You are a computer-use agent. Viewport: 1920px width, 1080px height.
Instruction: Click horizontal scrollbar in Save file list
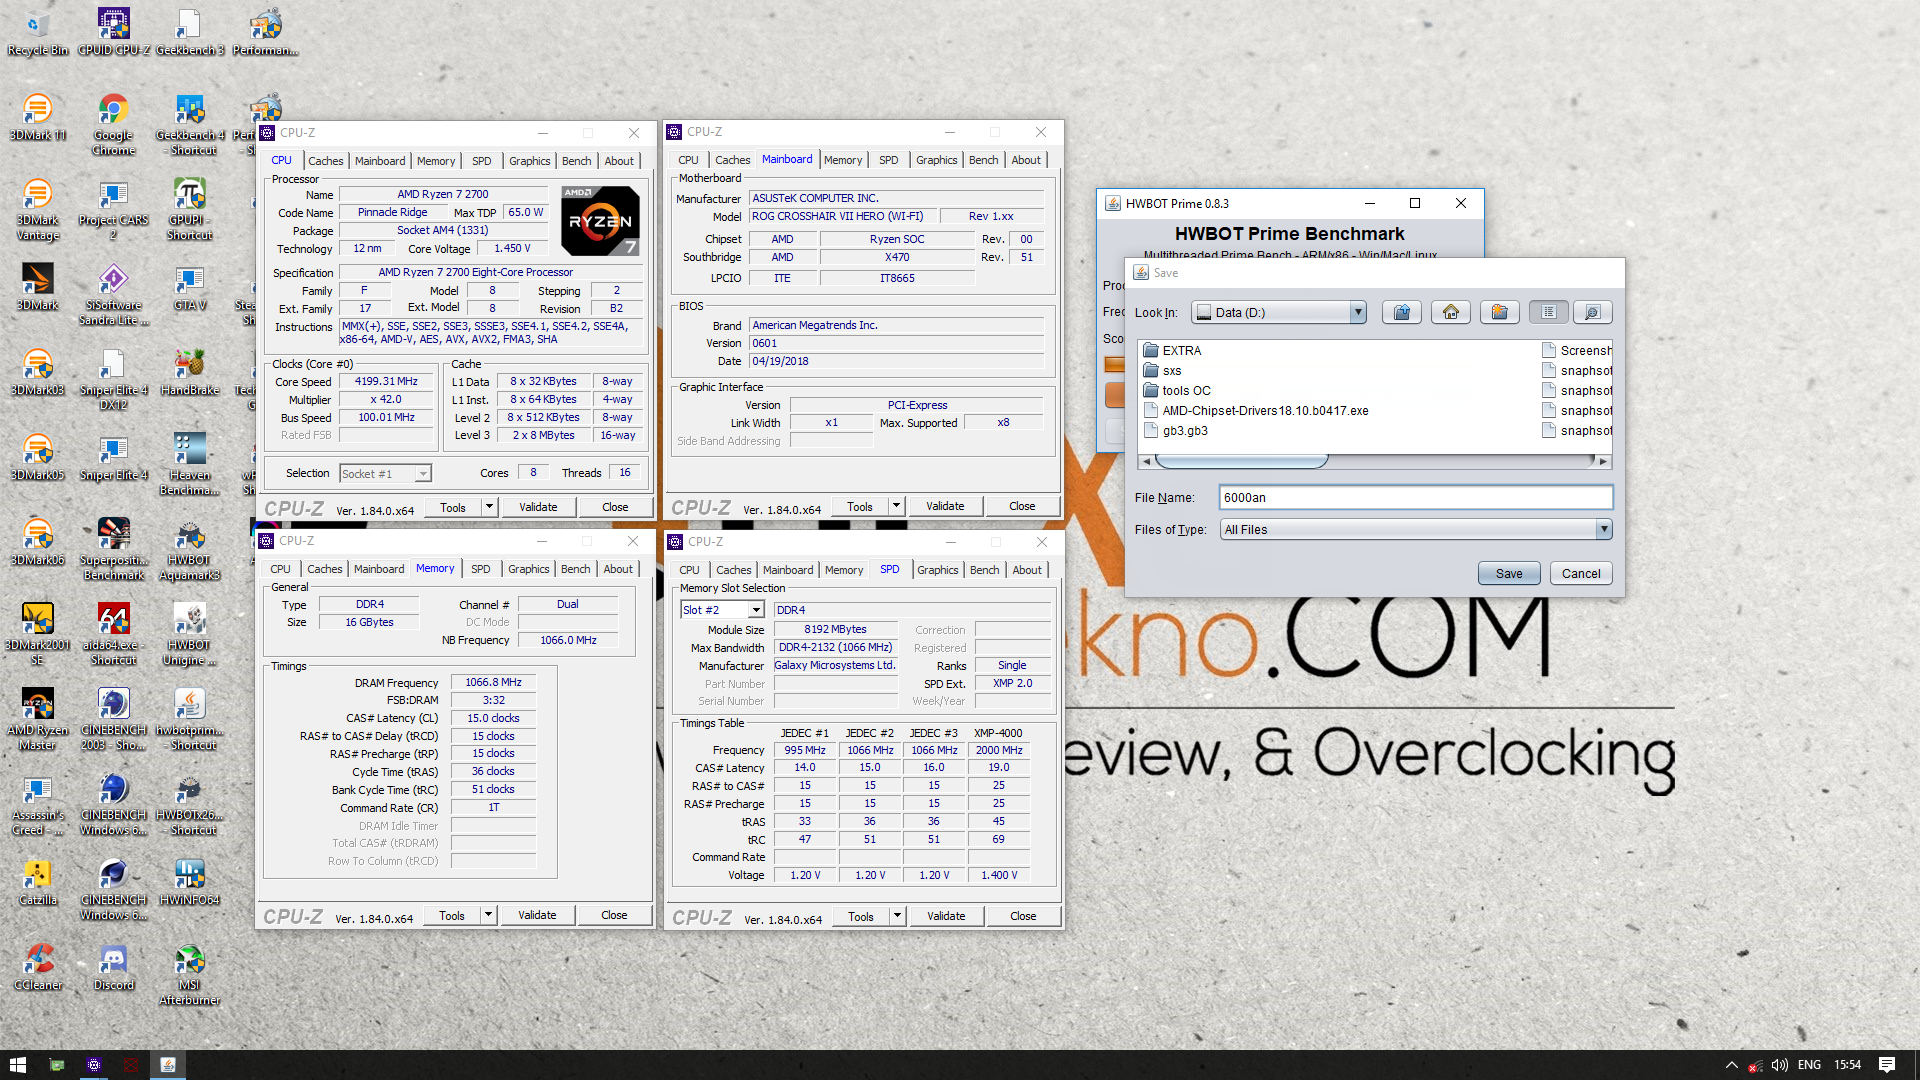[x=1240, y=461]
